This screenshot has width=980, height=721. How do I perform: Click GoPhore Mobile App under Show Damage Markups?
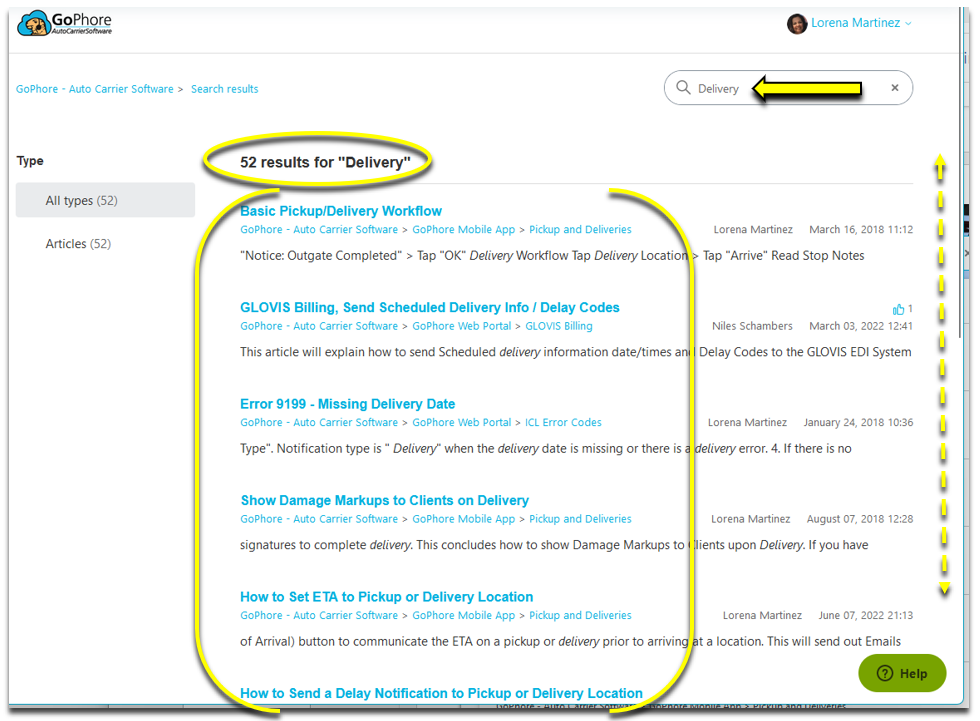(x=463, y=519)
